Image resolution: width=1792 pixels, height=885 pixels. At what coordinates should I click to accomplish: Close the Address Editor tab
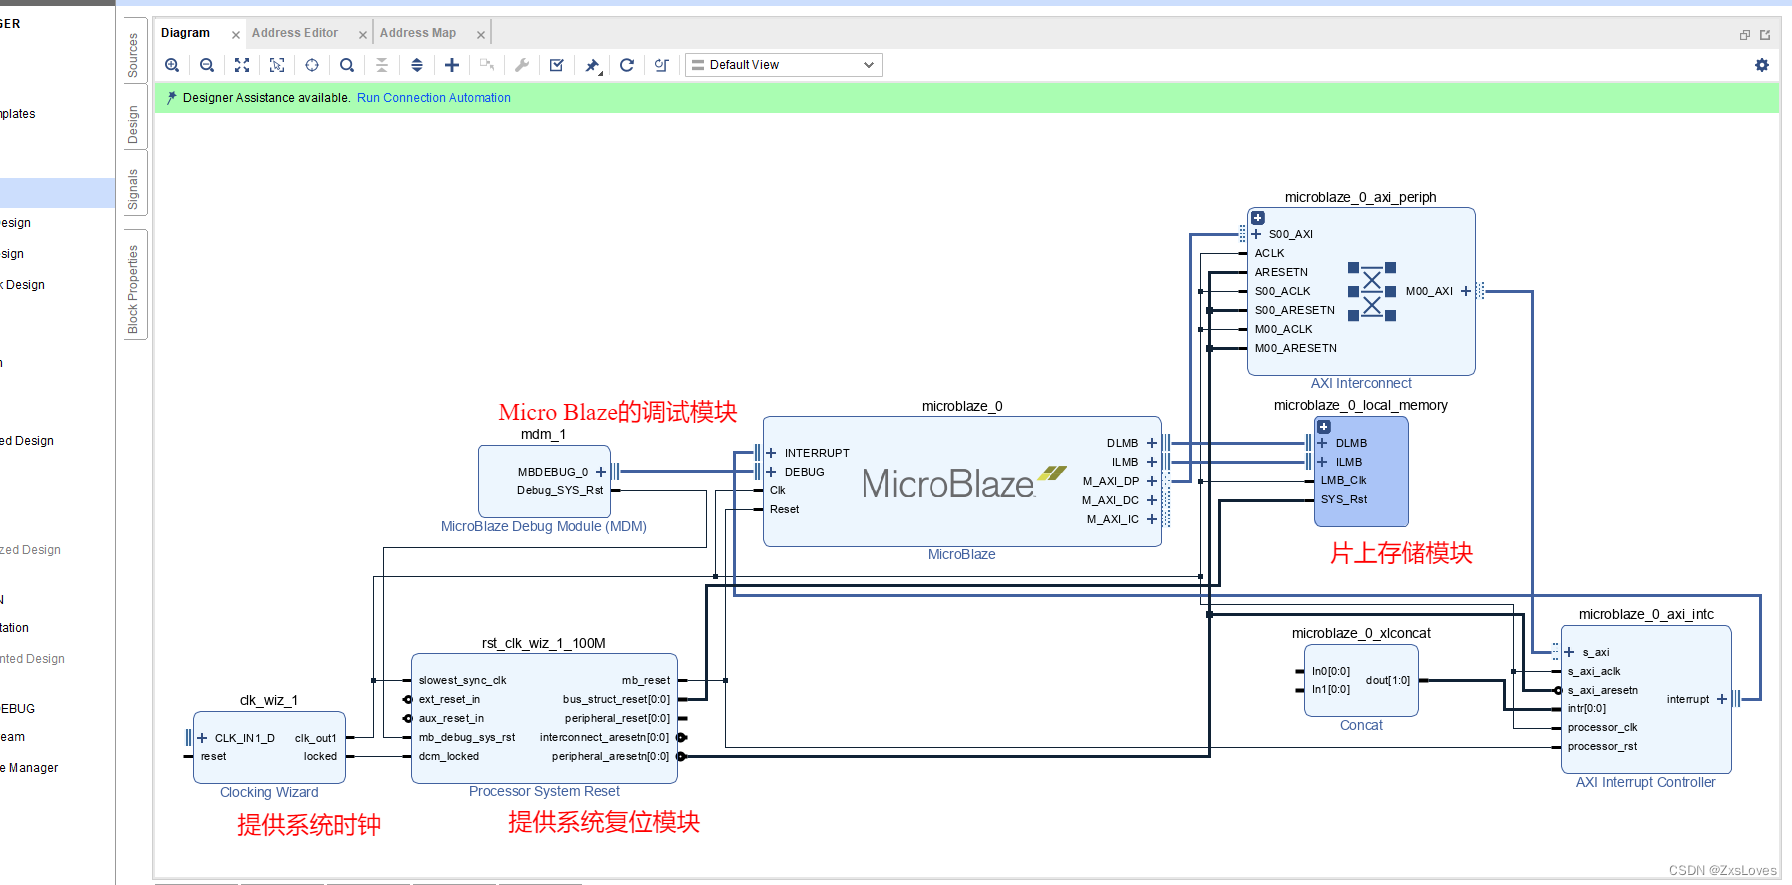[x=363, y=34]
